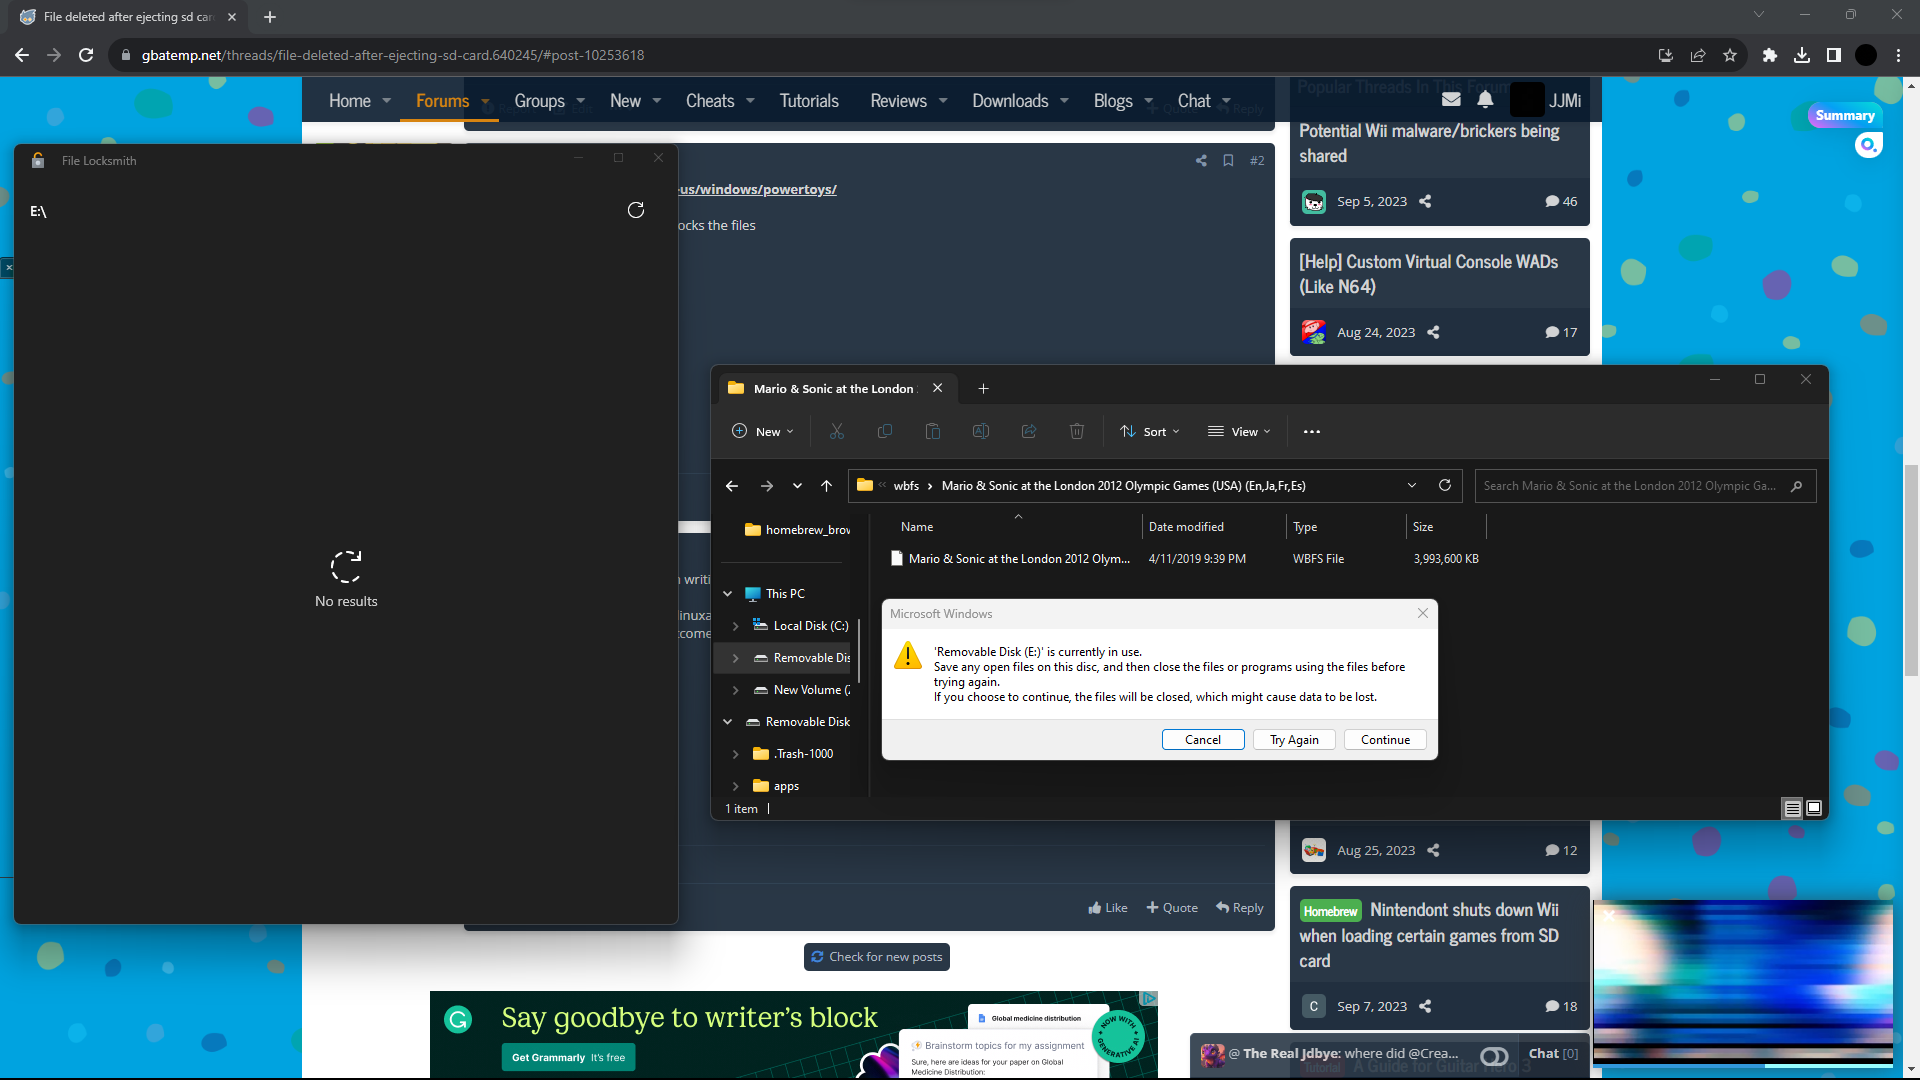Switch Explorer to details view icon
1920x1080 pixels.
pos(1792,808)
